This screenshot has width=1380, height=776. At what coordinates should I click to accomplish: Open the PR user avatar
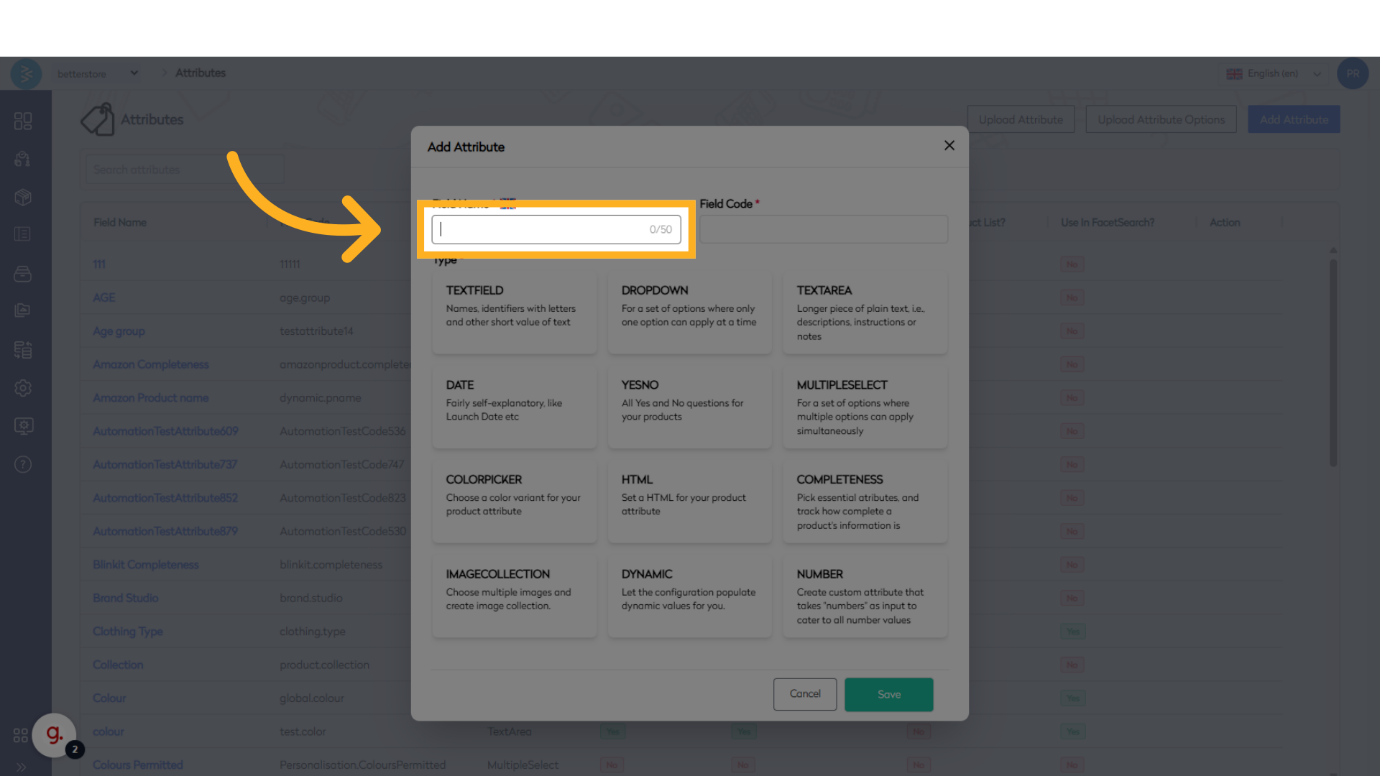[x=1352, y=73]
